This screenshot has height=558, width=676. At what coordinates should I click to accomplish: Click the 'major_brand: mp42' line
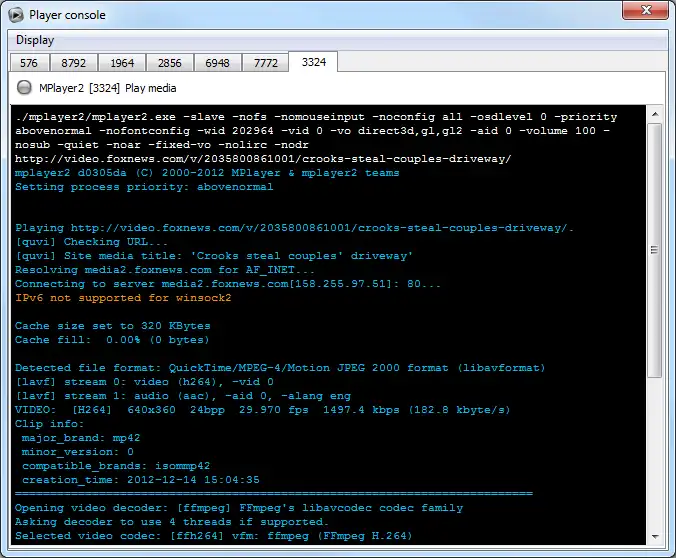click(81, 438)
